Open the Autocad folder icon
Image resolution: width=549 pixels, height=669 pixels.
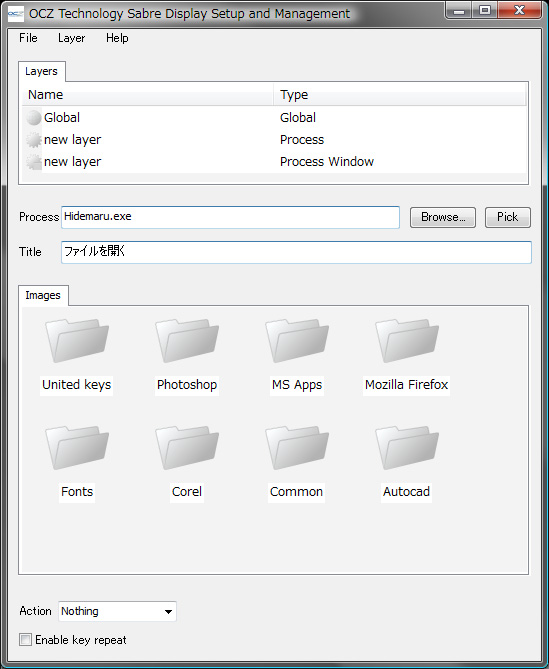click(x=407, y=447)
